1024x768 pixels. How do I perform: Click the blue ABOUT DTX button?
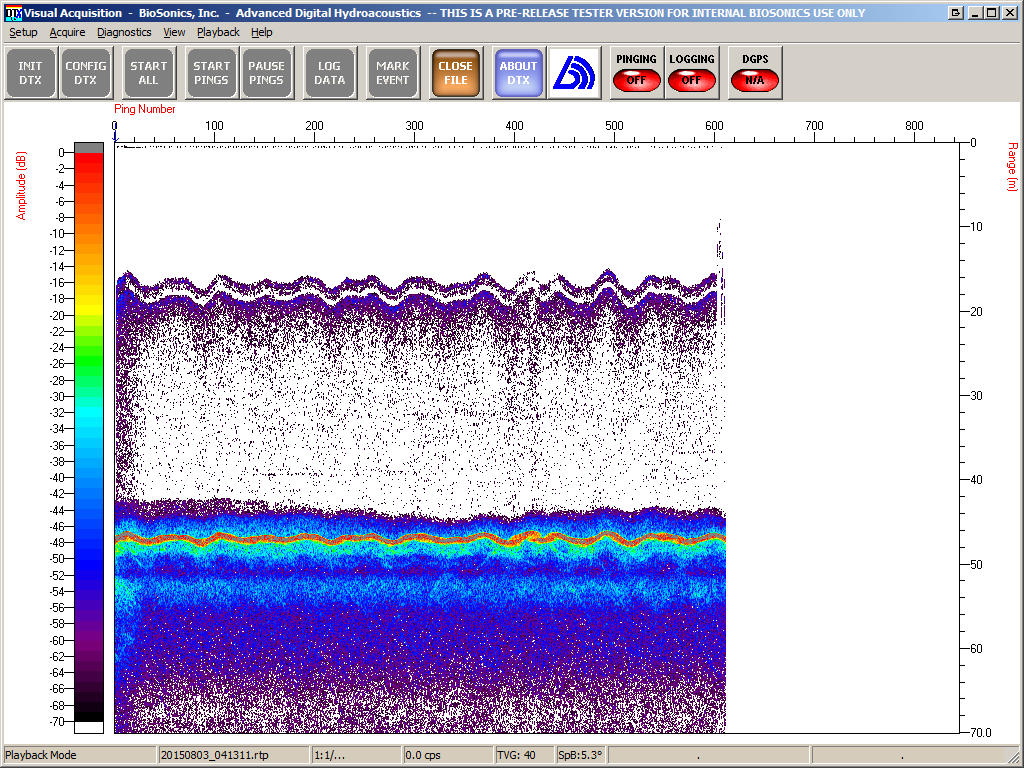coord(519,73)
